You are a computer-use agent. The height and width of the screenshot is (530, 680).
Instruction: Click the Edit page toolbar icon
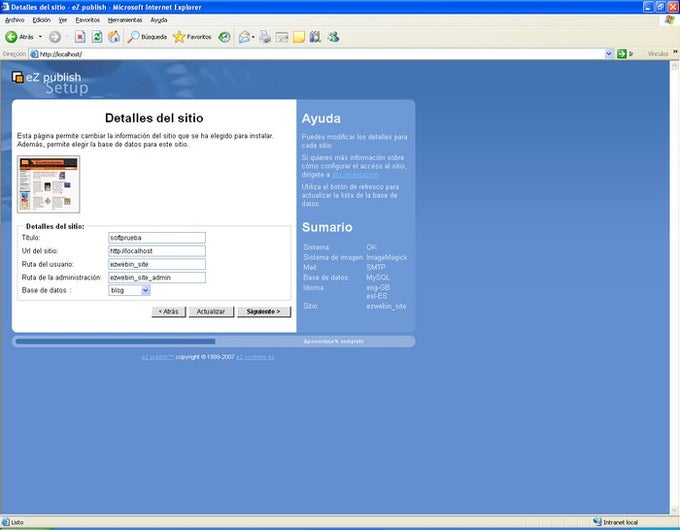pyautogui.click(x=282, y=38)
